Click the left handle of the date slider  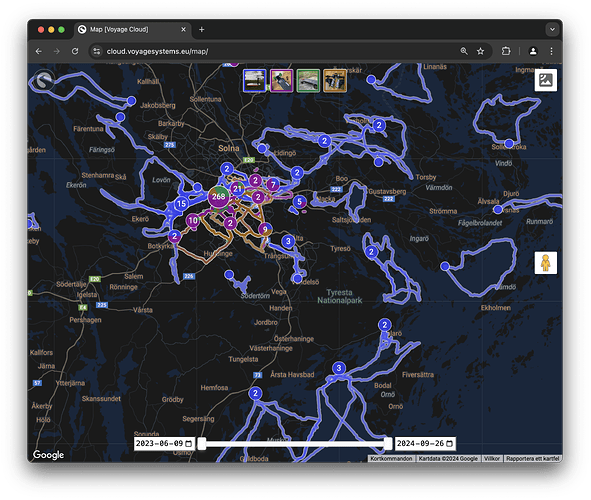202,443
